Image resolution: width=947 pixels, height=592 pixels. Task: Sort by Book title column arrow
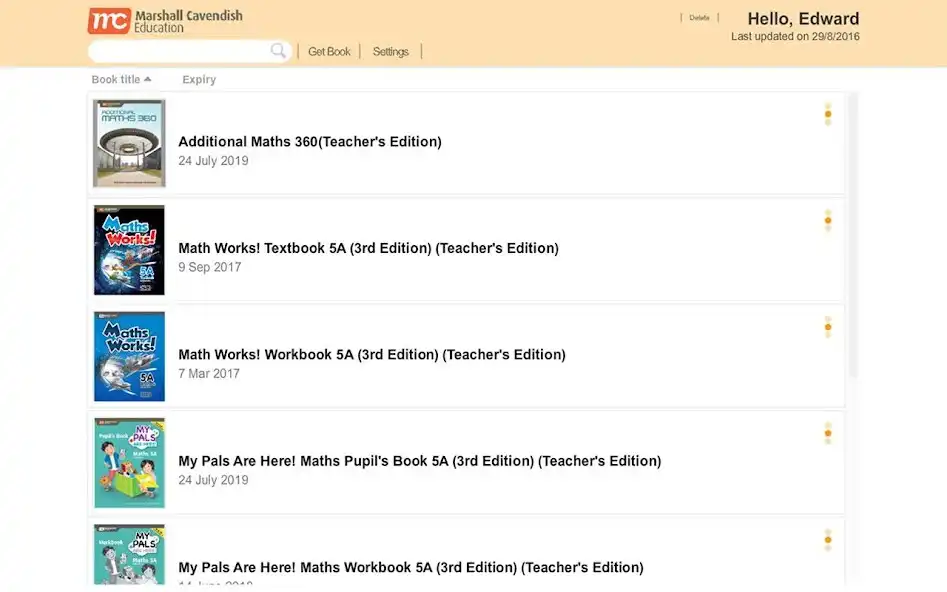coord(147,79)
